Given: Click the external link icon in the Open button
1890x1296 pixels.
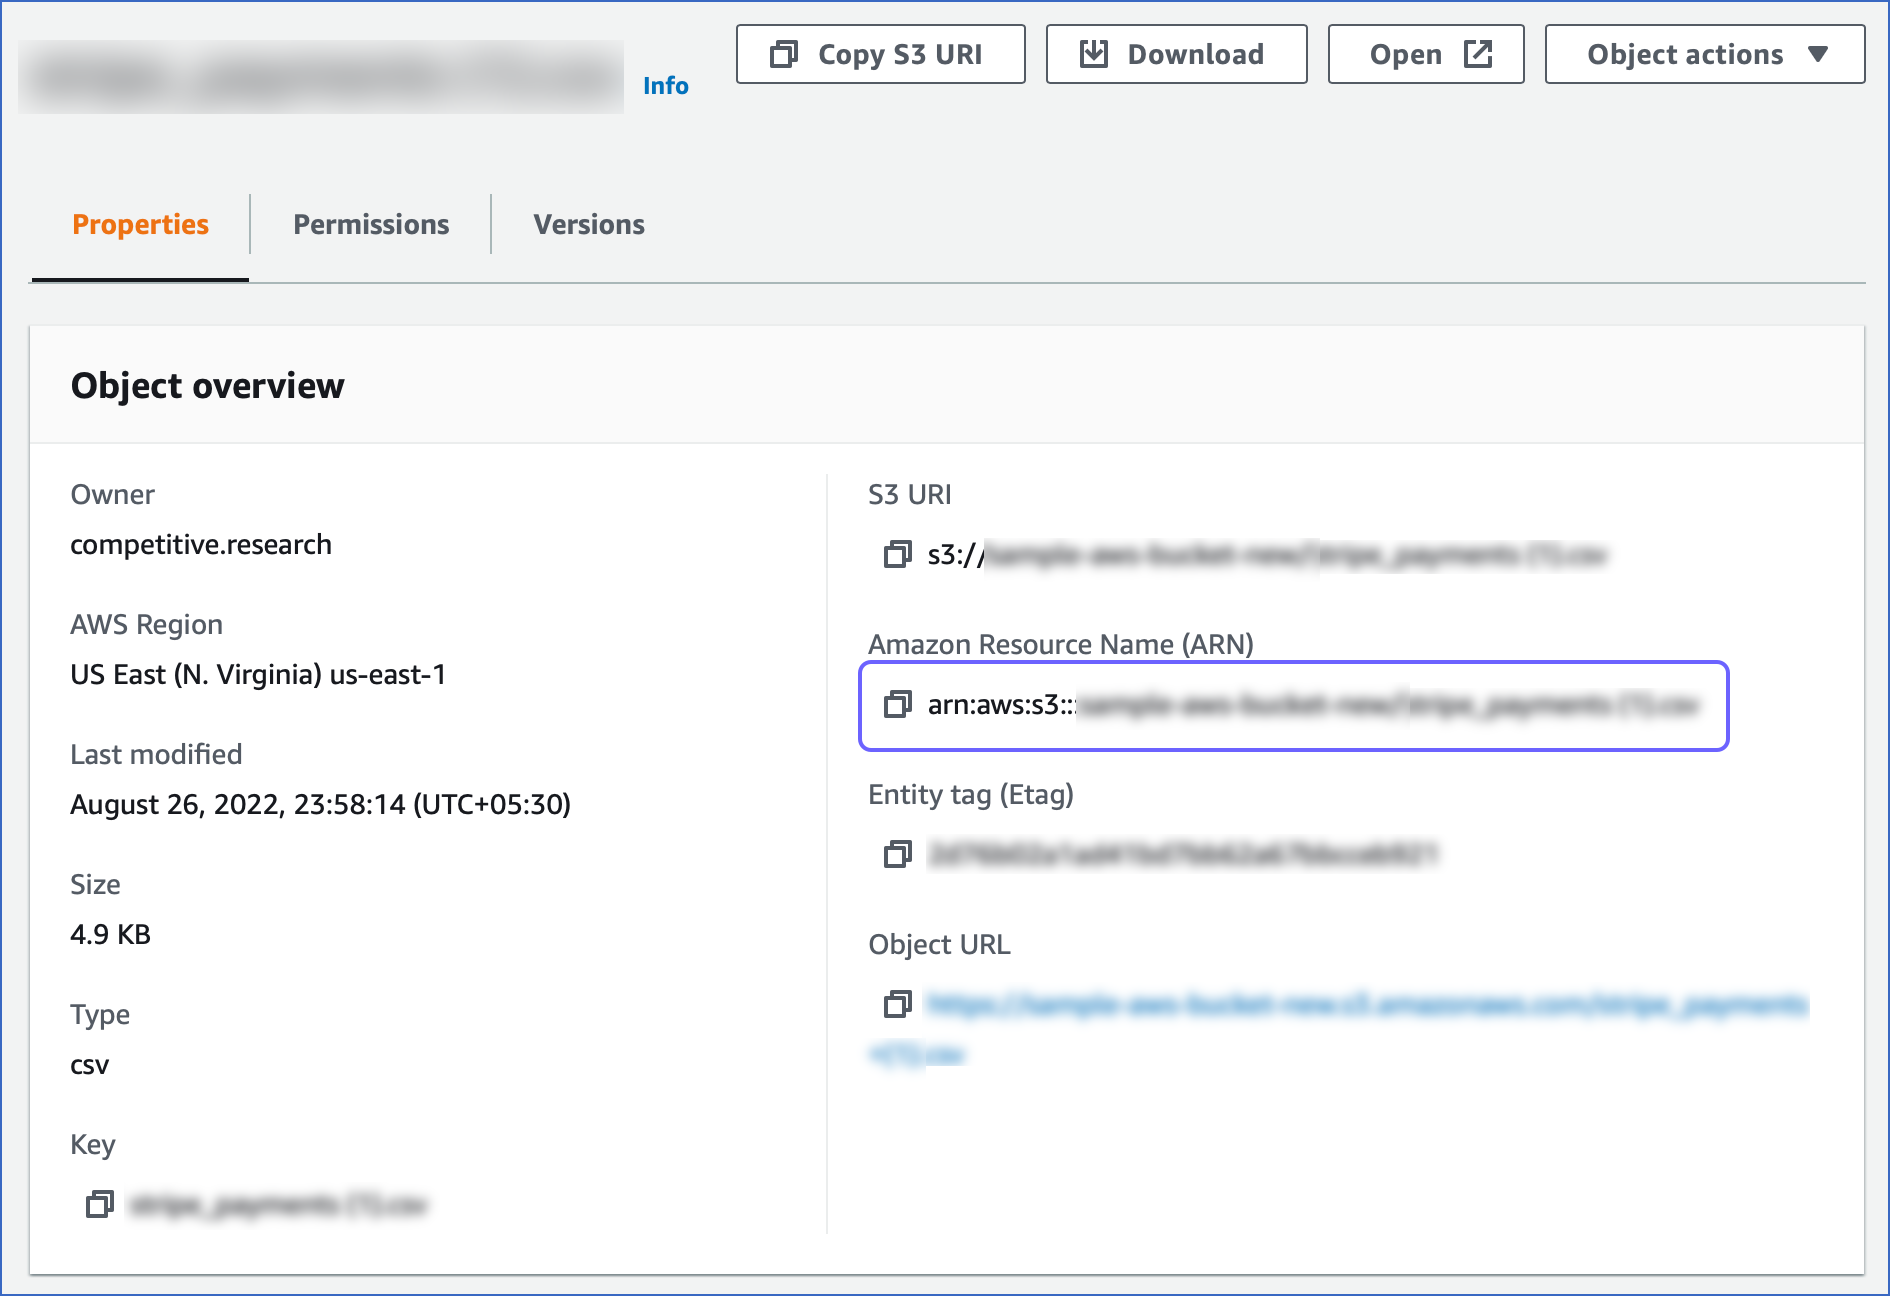Looking at the screenshot, I should click(1479, 54).
